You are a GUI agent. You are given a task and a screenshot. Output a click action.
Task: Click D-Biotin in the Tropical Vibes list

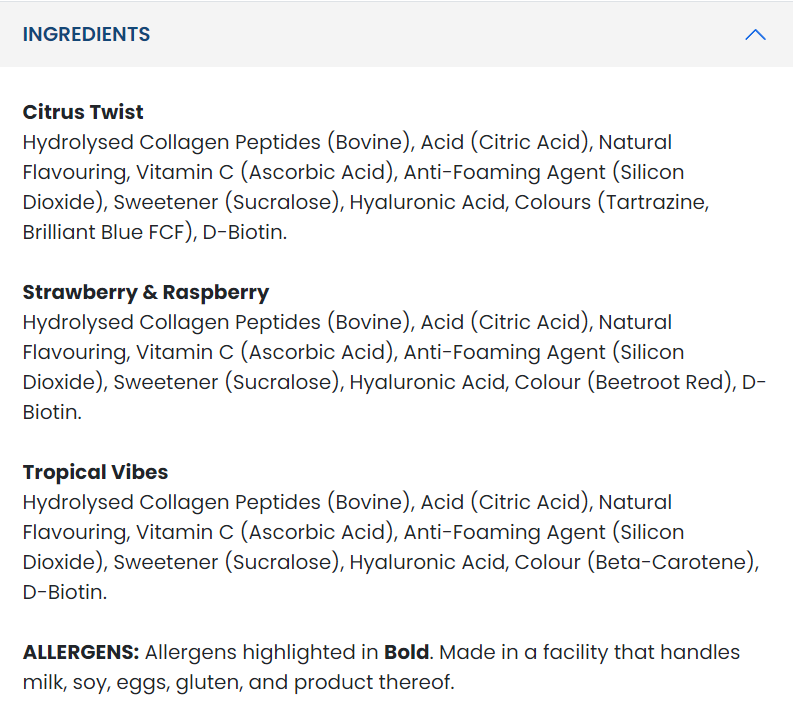pos(62,592)
